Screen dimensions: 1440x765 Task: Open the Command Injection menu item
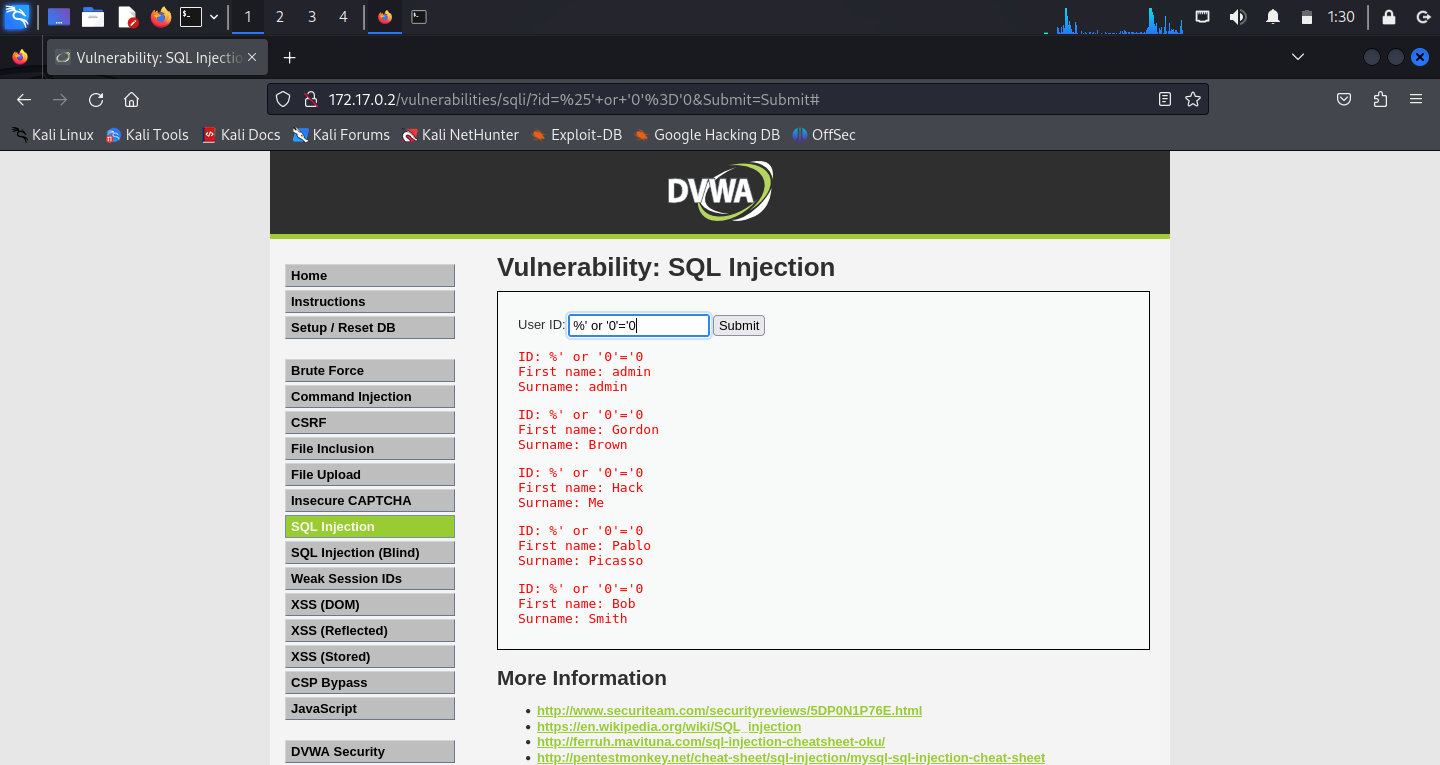[370, 396]
